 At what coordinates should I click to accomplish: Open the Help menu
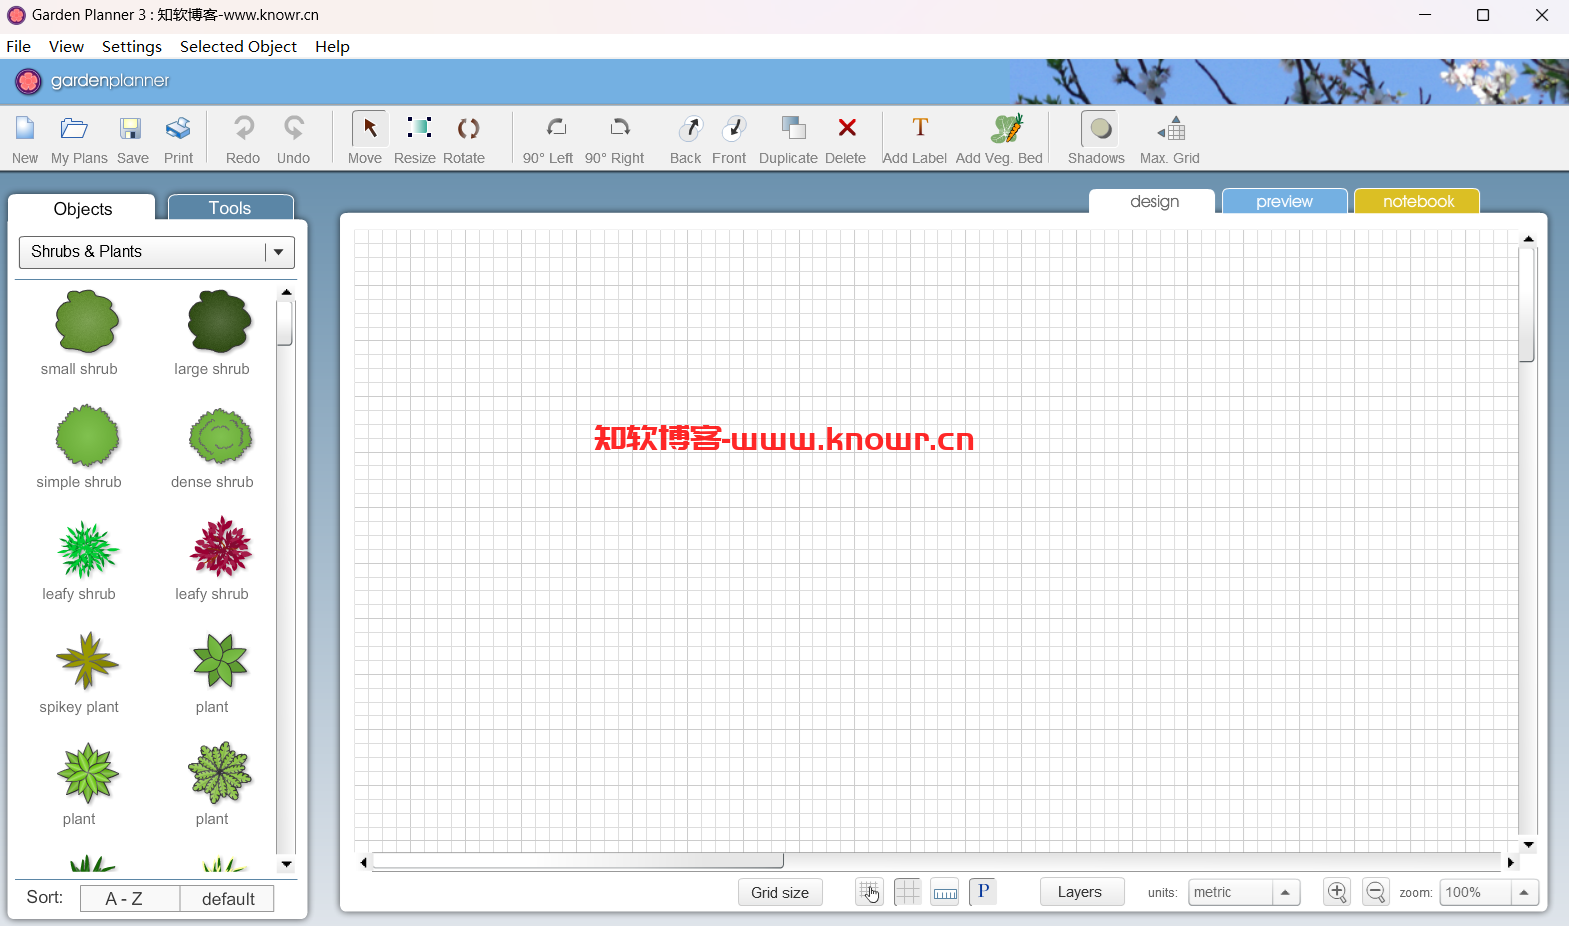click(332, 47)
